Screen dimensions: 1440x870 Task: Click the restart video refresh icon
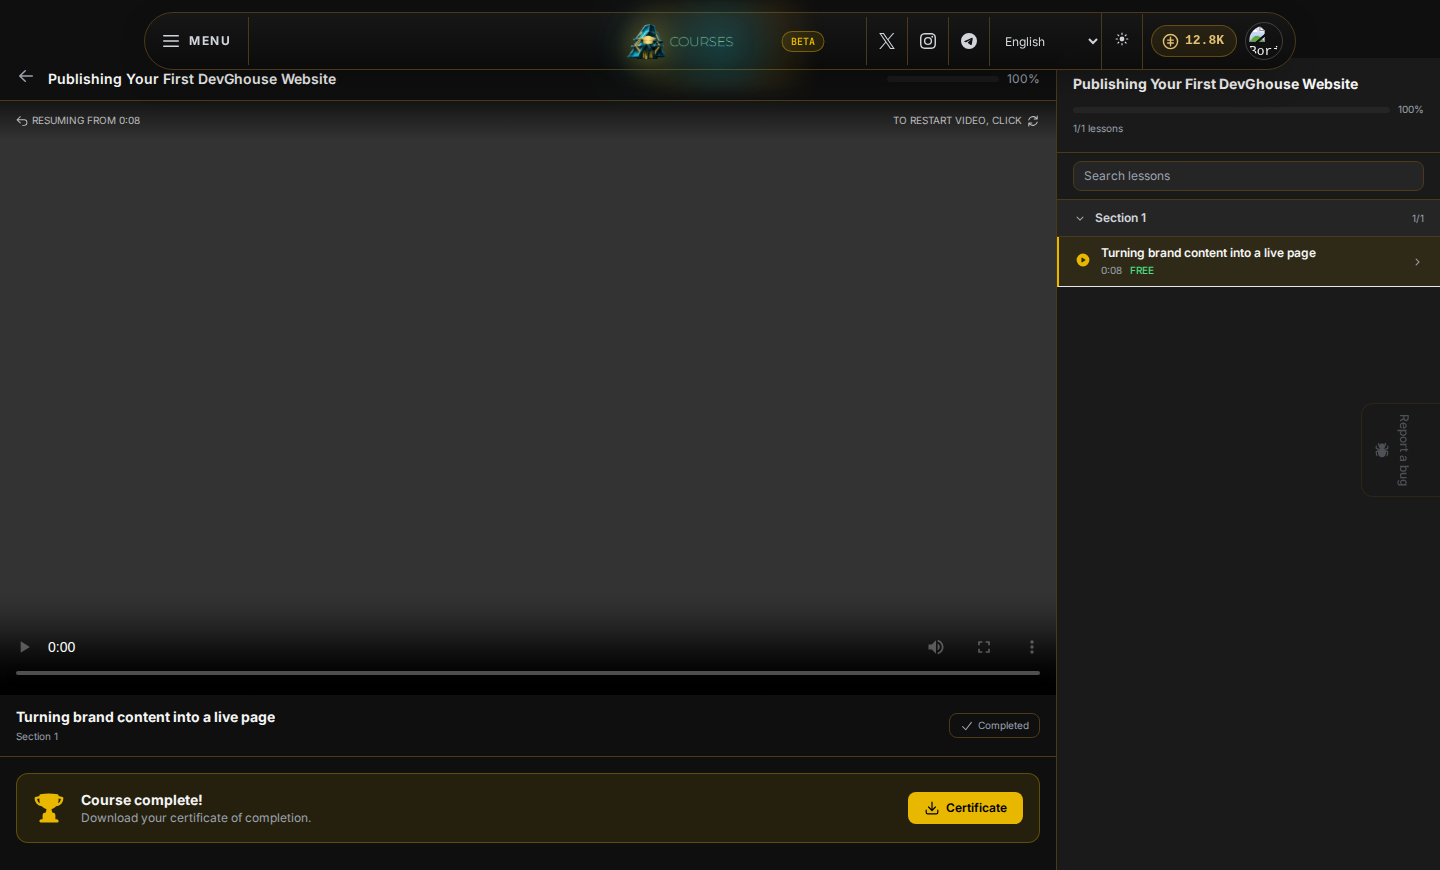[1033, 121]
